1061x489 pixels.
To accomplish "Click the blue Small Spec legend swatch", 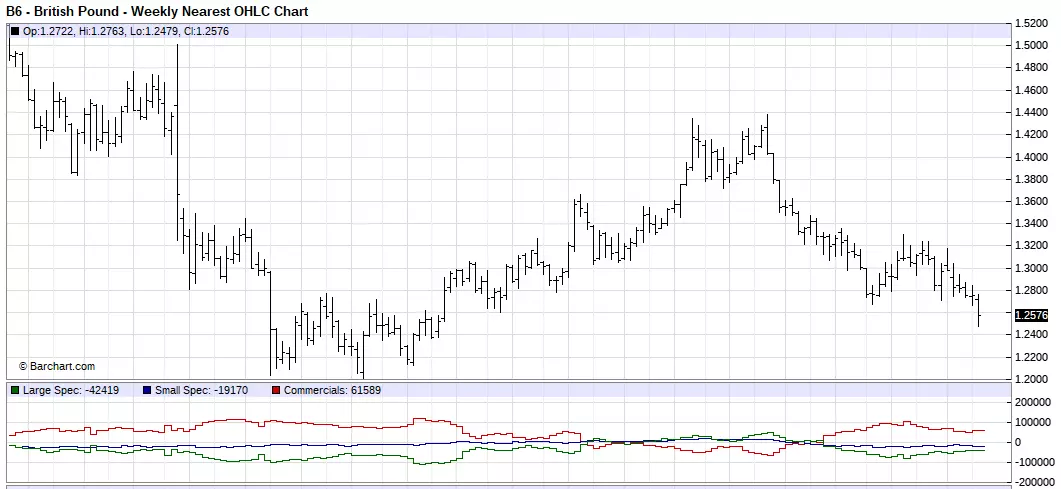I will click(x=148, y=390).
